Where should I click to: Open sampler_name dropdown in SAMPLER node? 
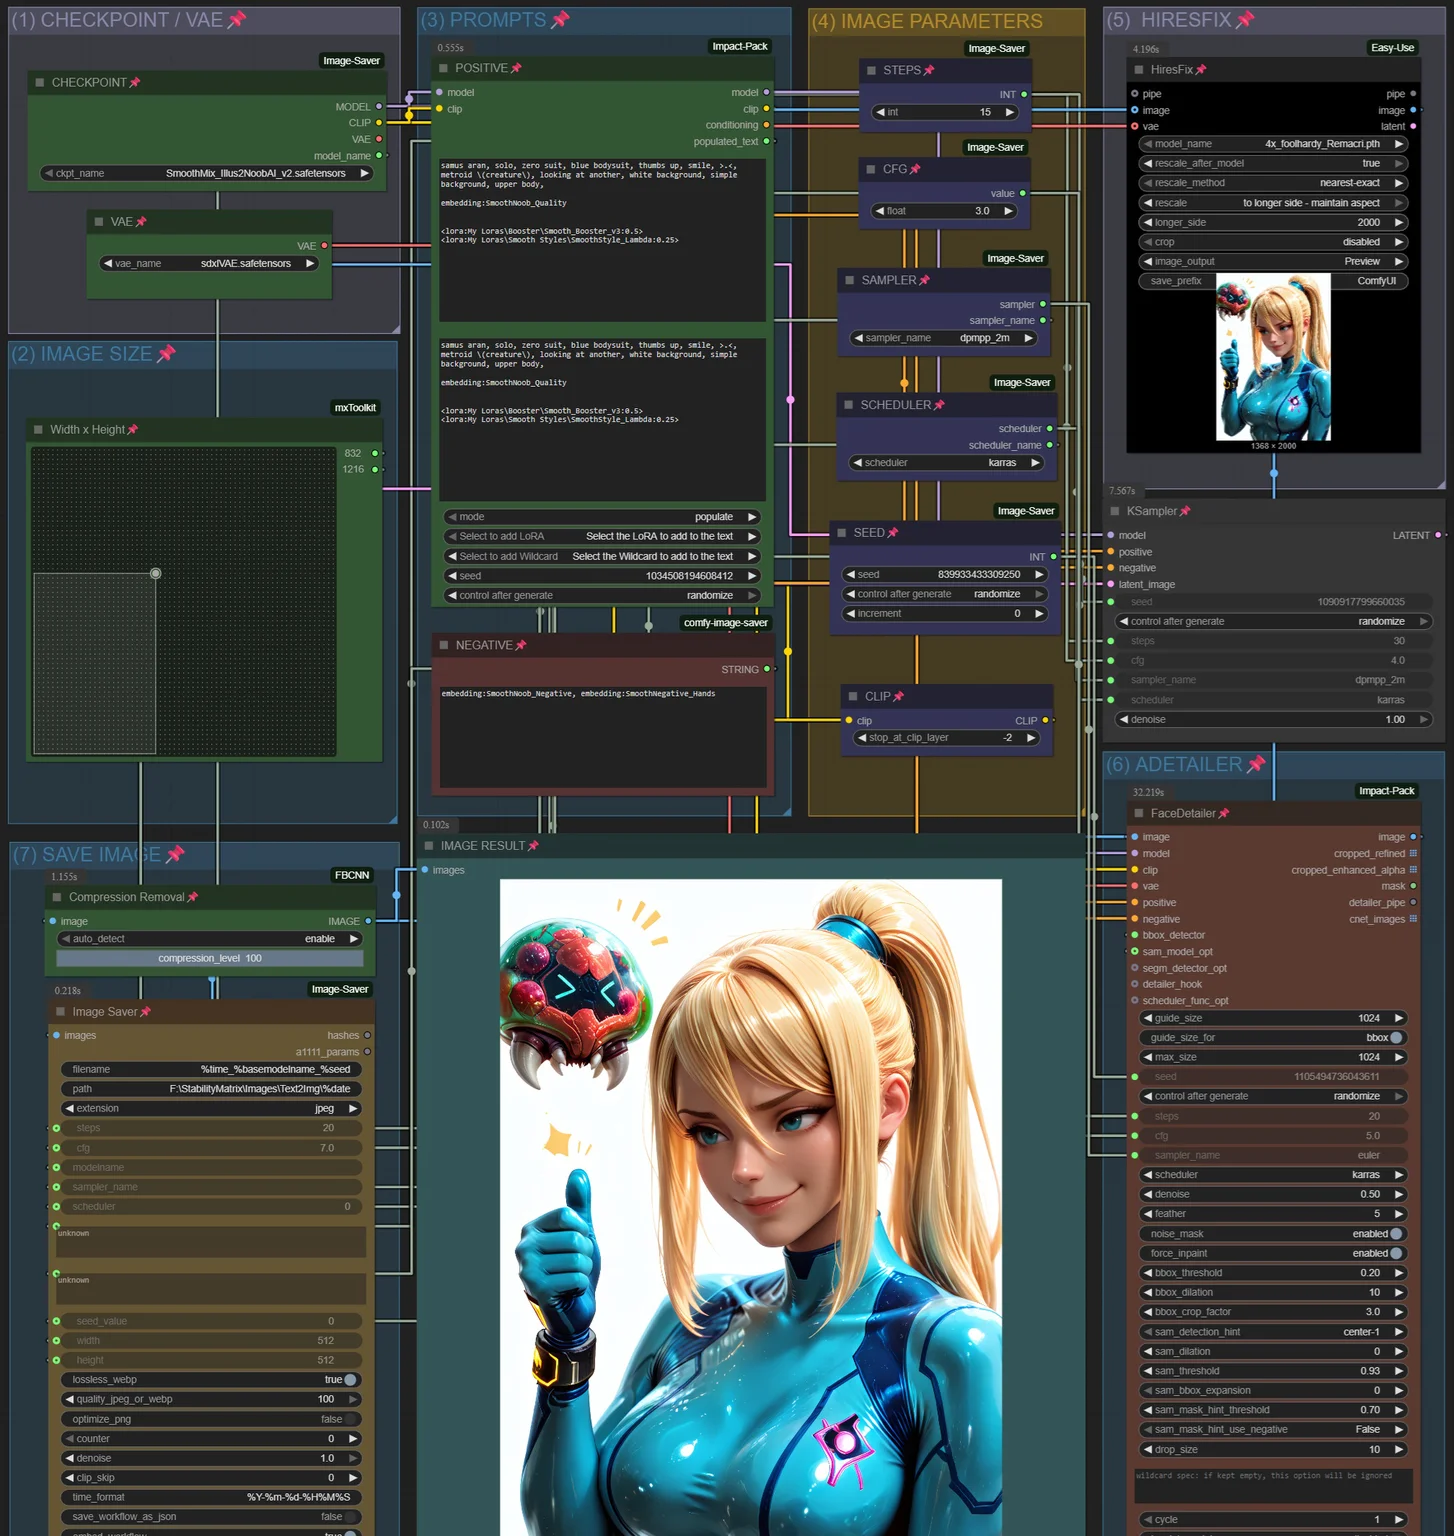(943, 339)
